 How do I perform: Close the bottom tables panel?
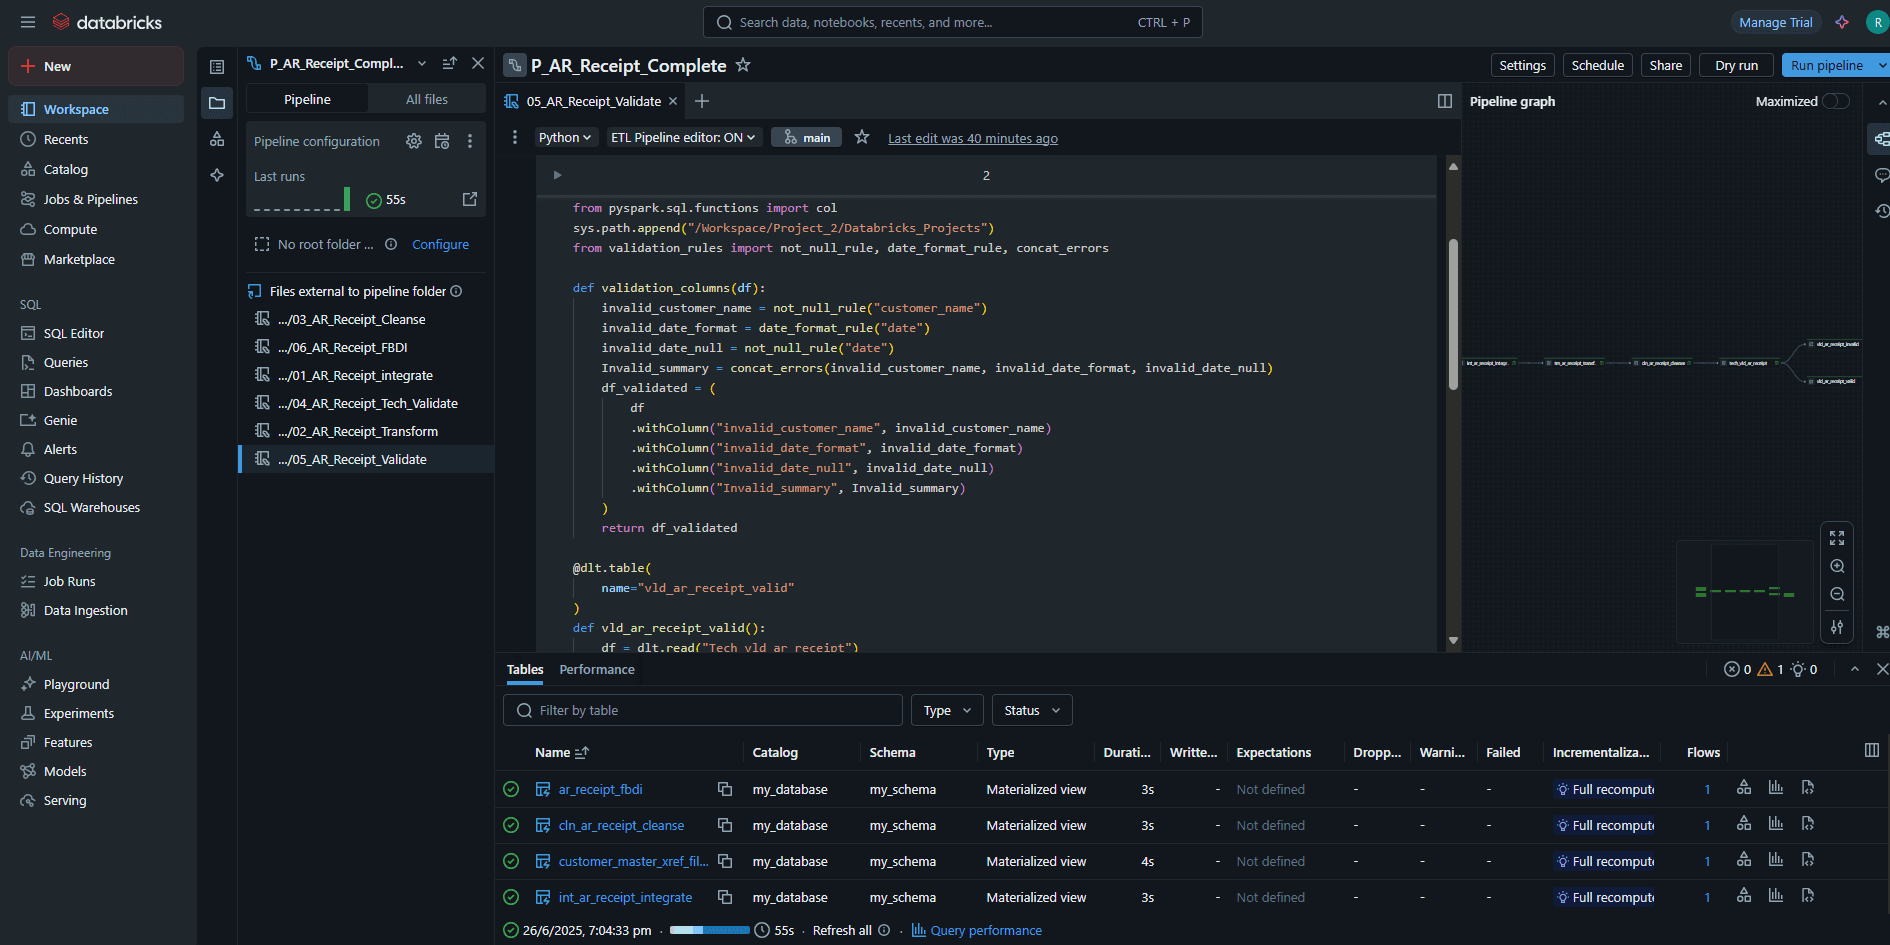tap(1882, 669)
